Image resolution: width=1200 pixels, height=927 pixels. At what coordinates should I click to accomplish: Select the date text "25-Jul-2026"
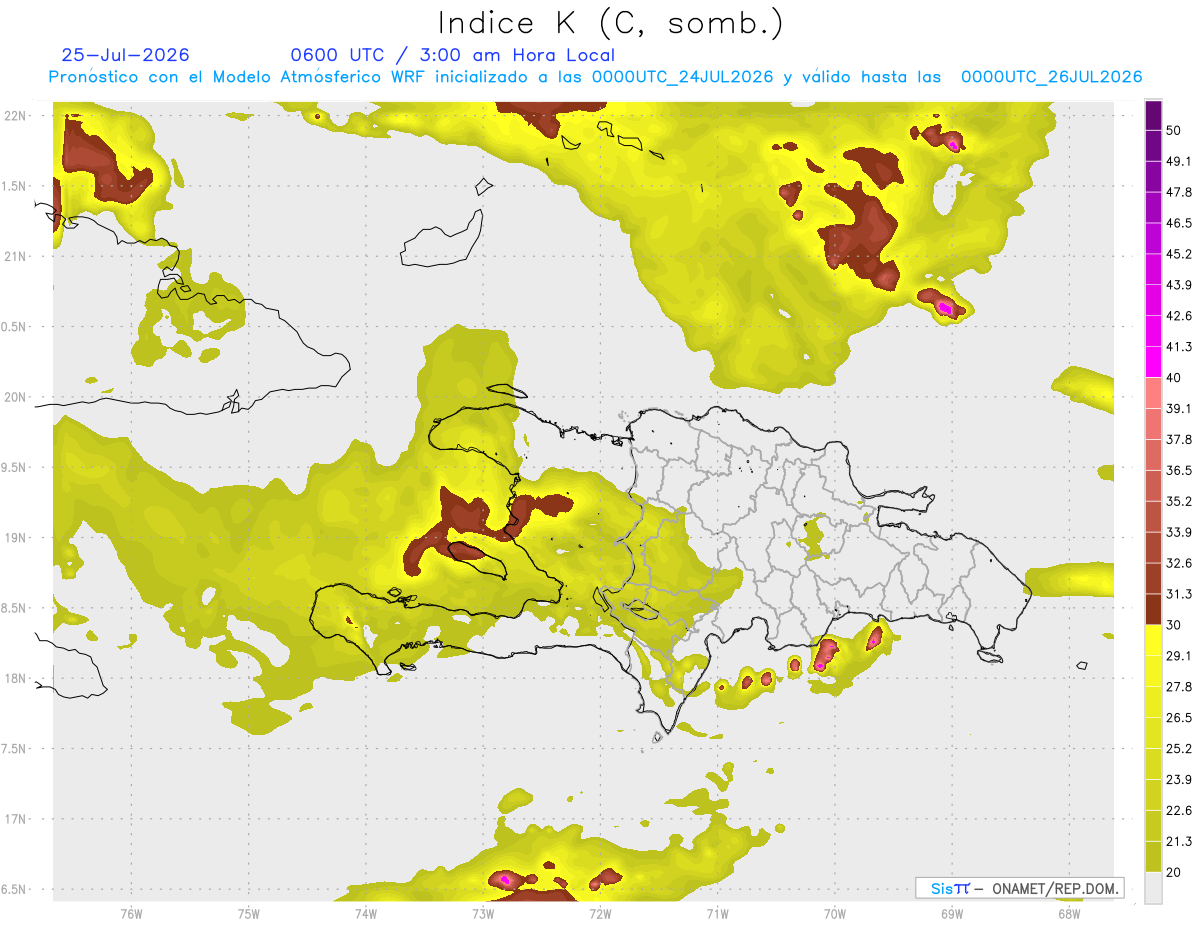pos(125,55)
